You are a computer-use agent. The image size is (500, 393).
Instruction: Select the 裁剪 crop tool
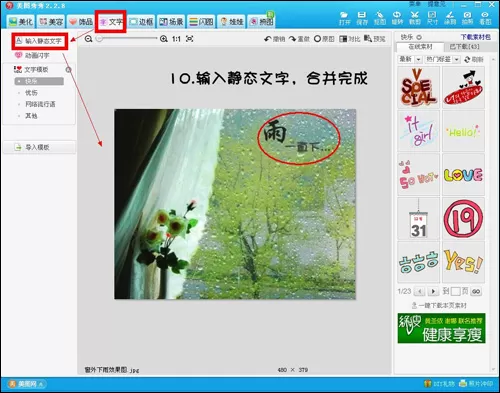415,18
